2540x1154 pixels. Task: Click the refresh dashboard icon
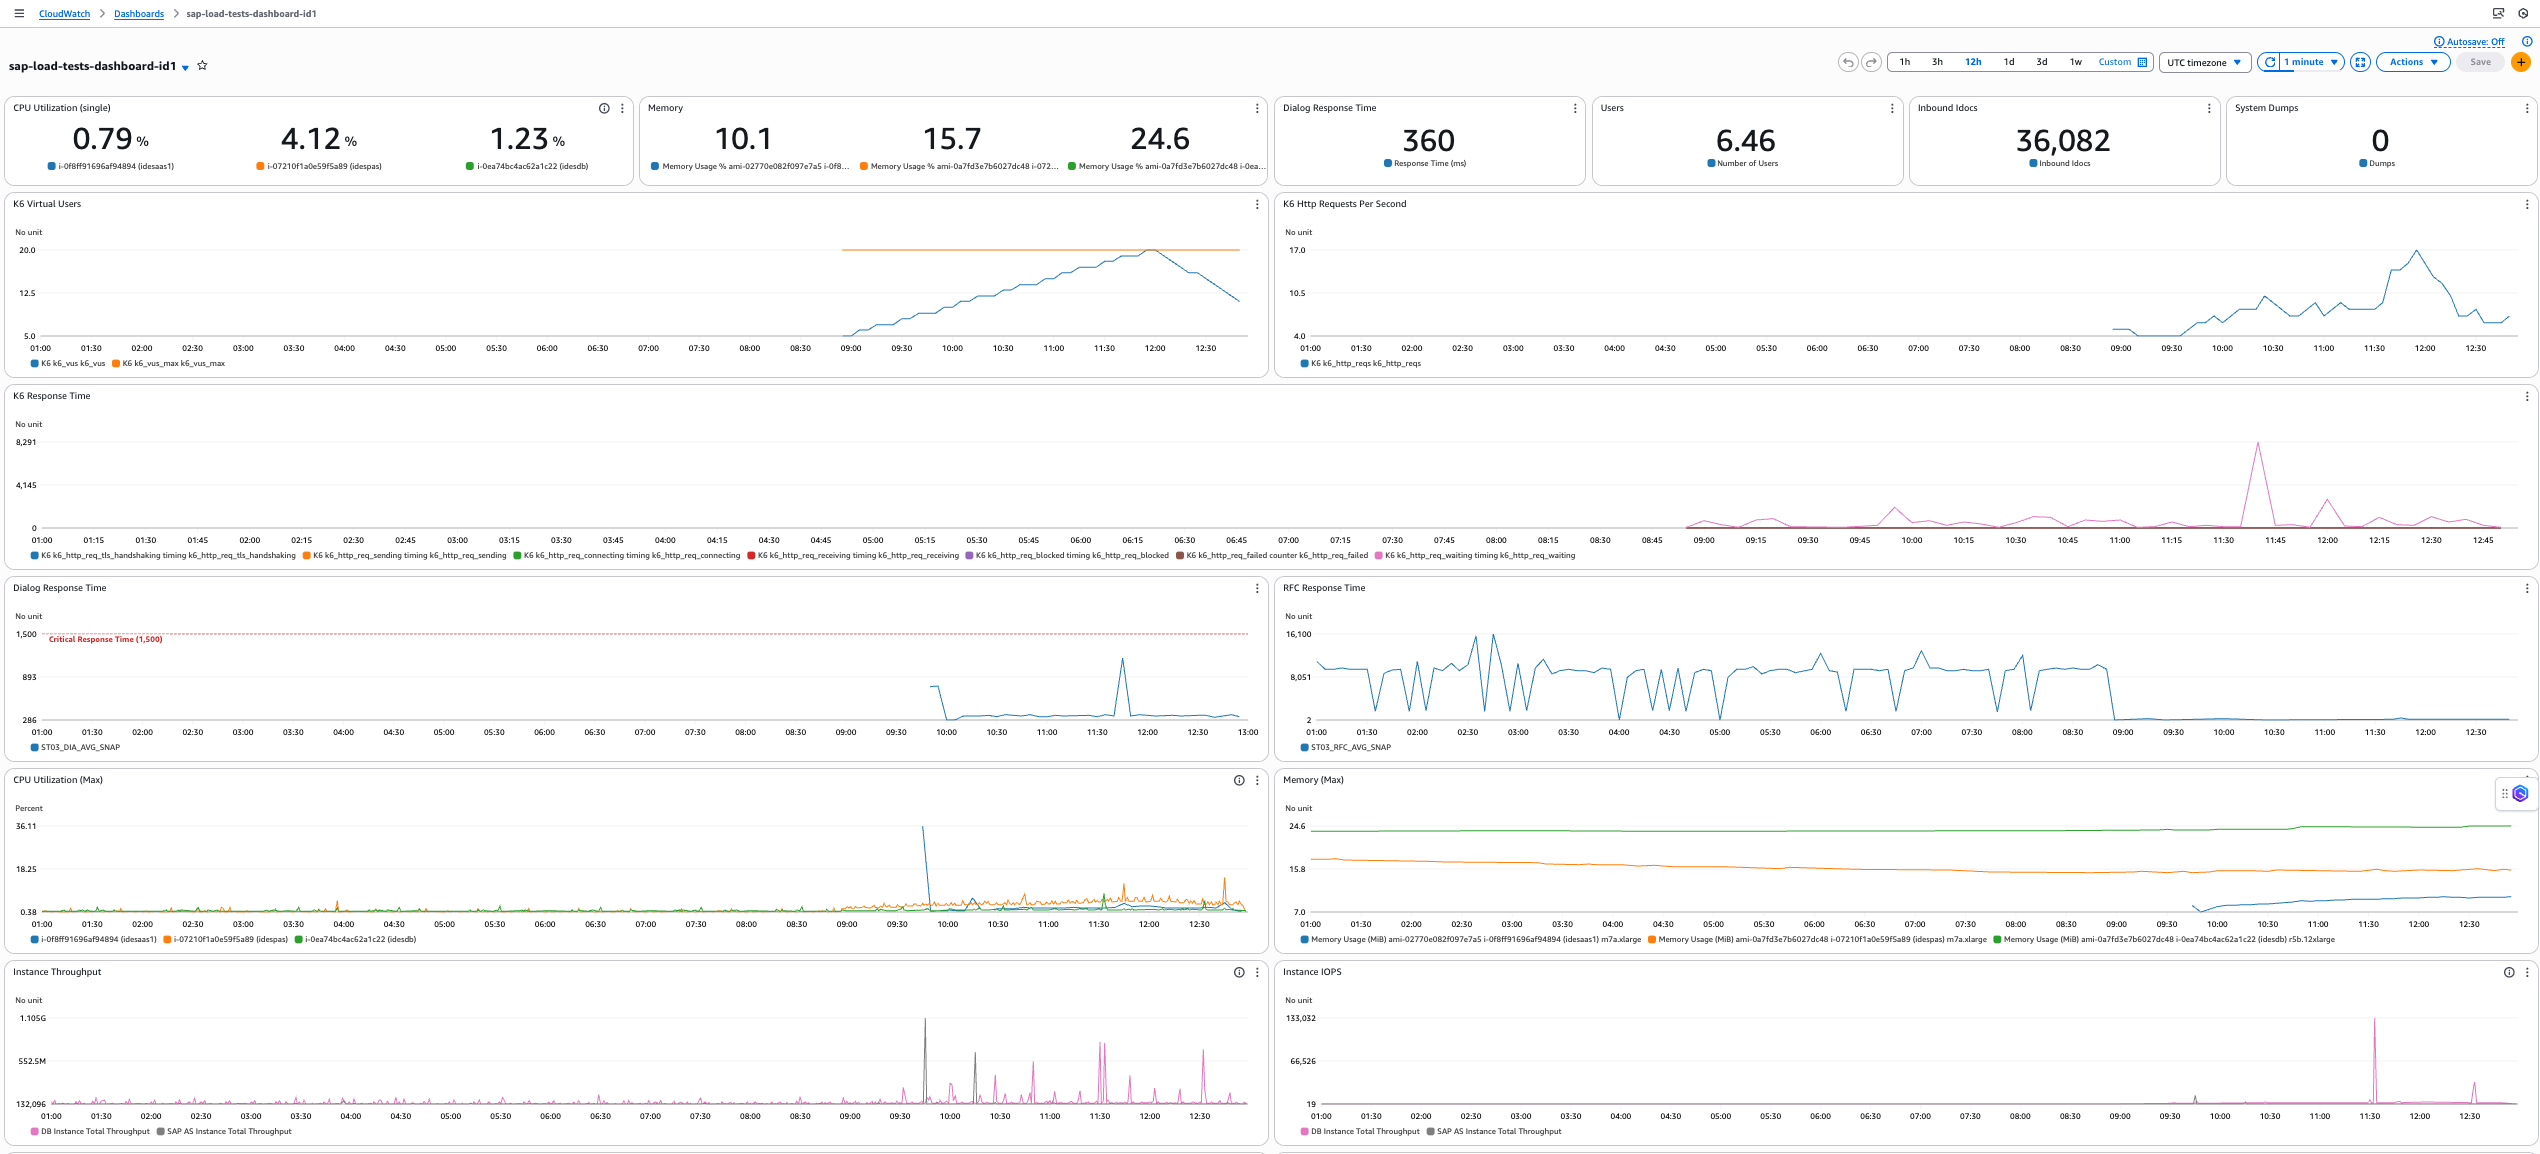[2270, 62]
